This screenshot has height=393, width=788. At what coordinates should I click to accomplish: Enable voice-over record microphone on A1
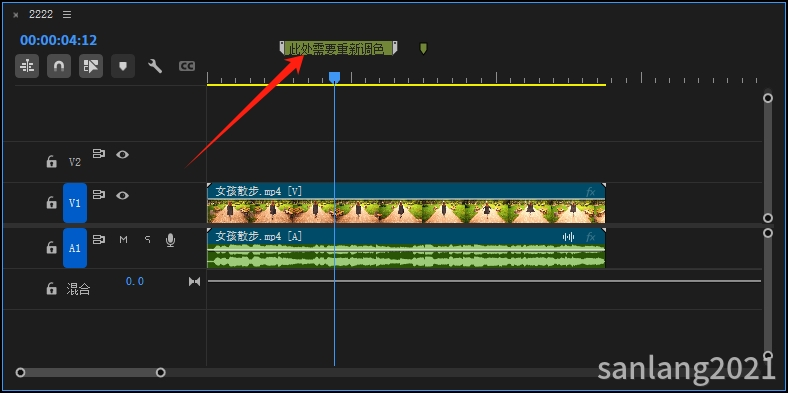(x=170, y=241)
